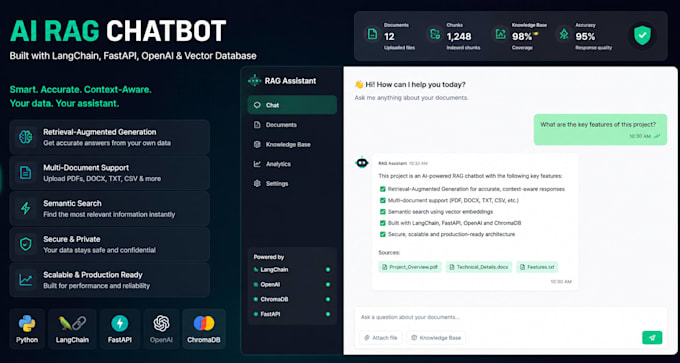Viewport: 680px width, 363px height.
Task: Click the checkbox beside Built with LangChain line
Action: tap(382, 223)
